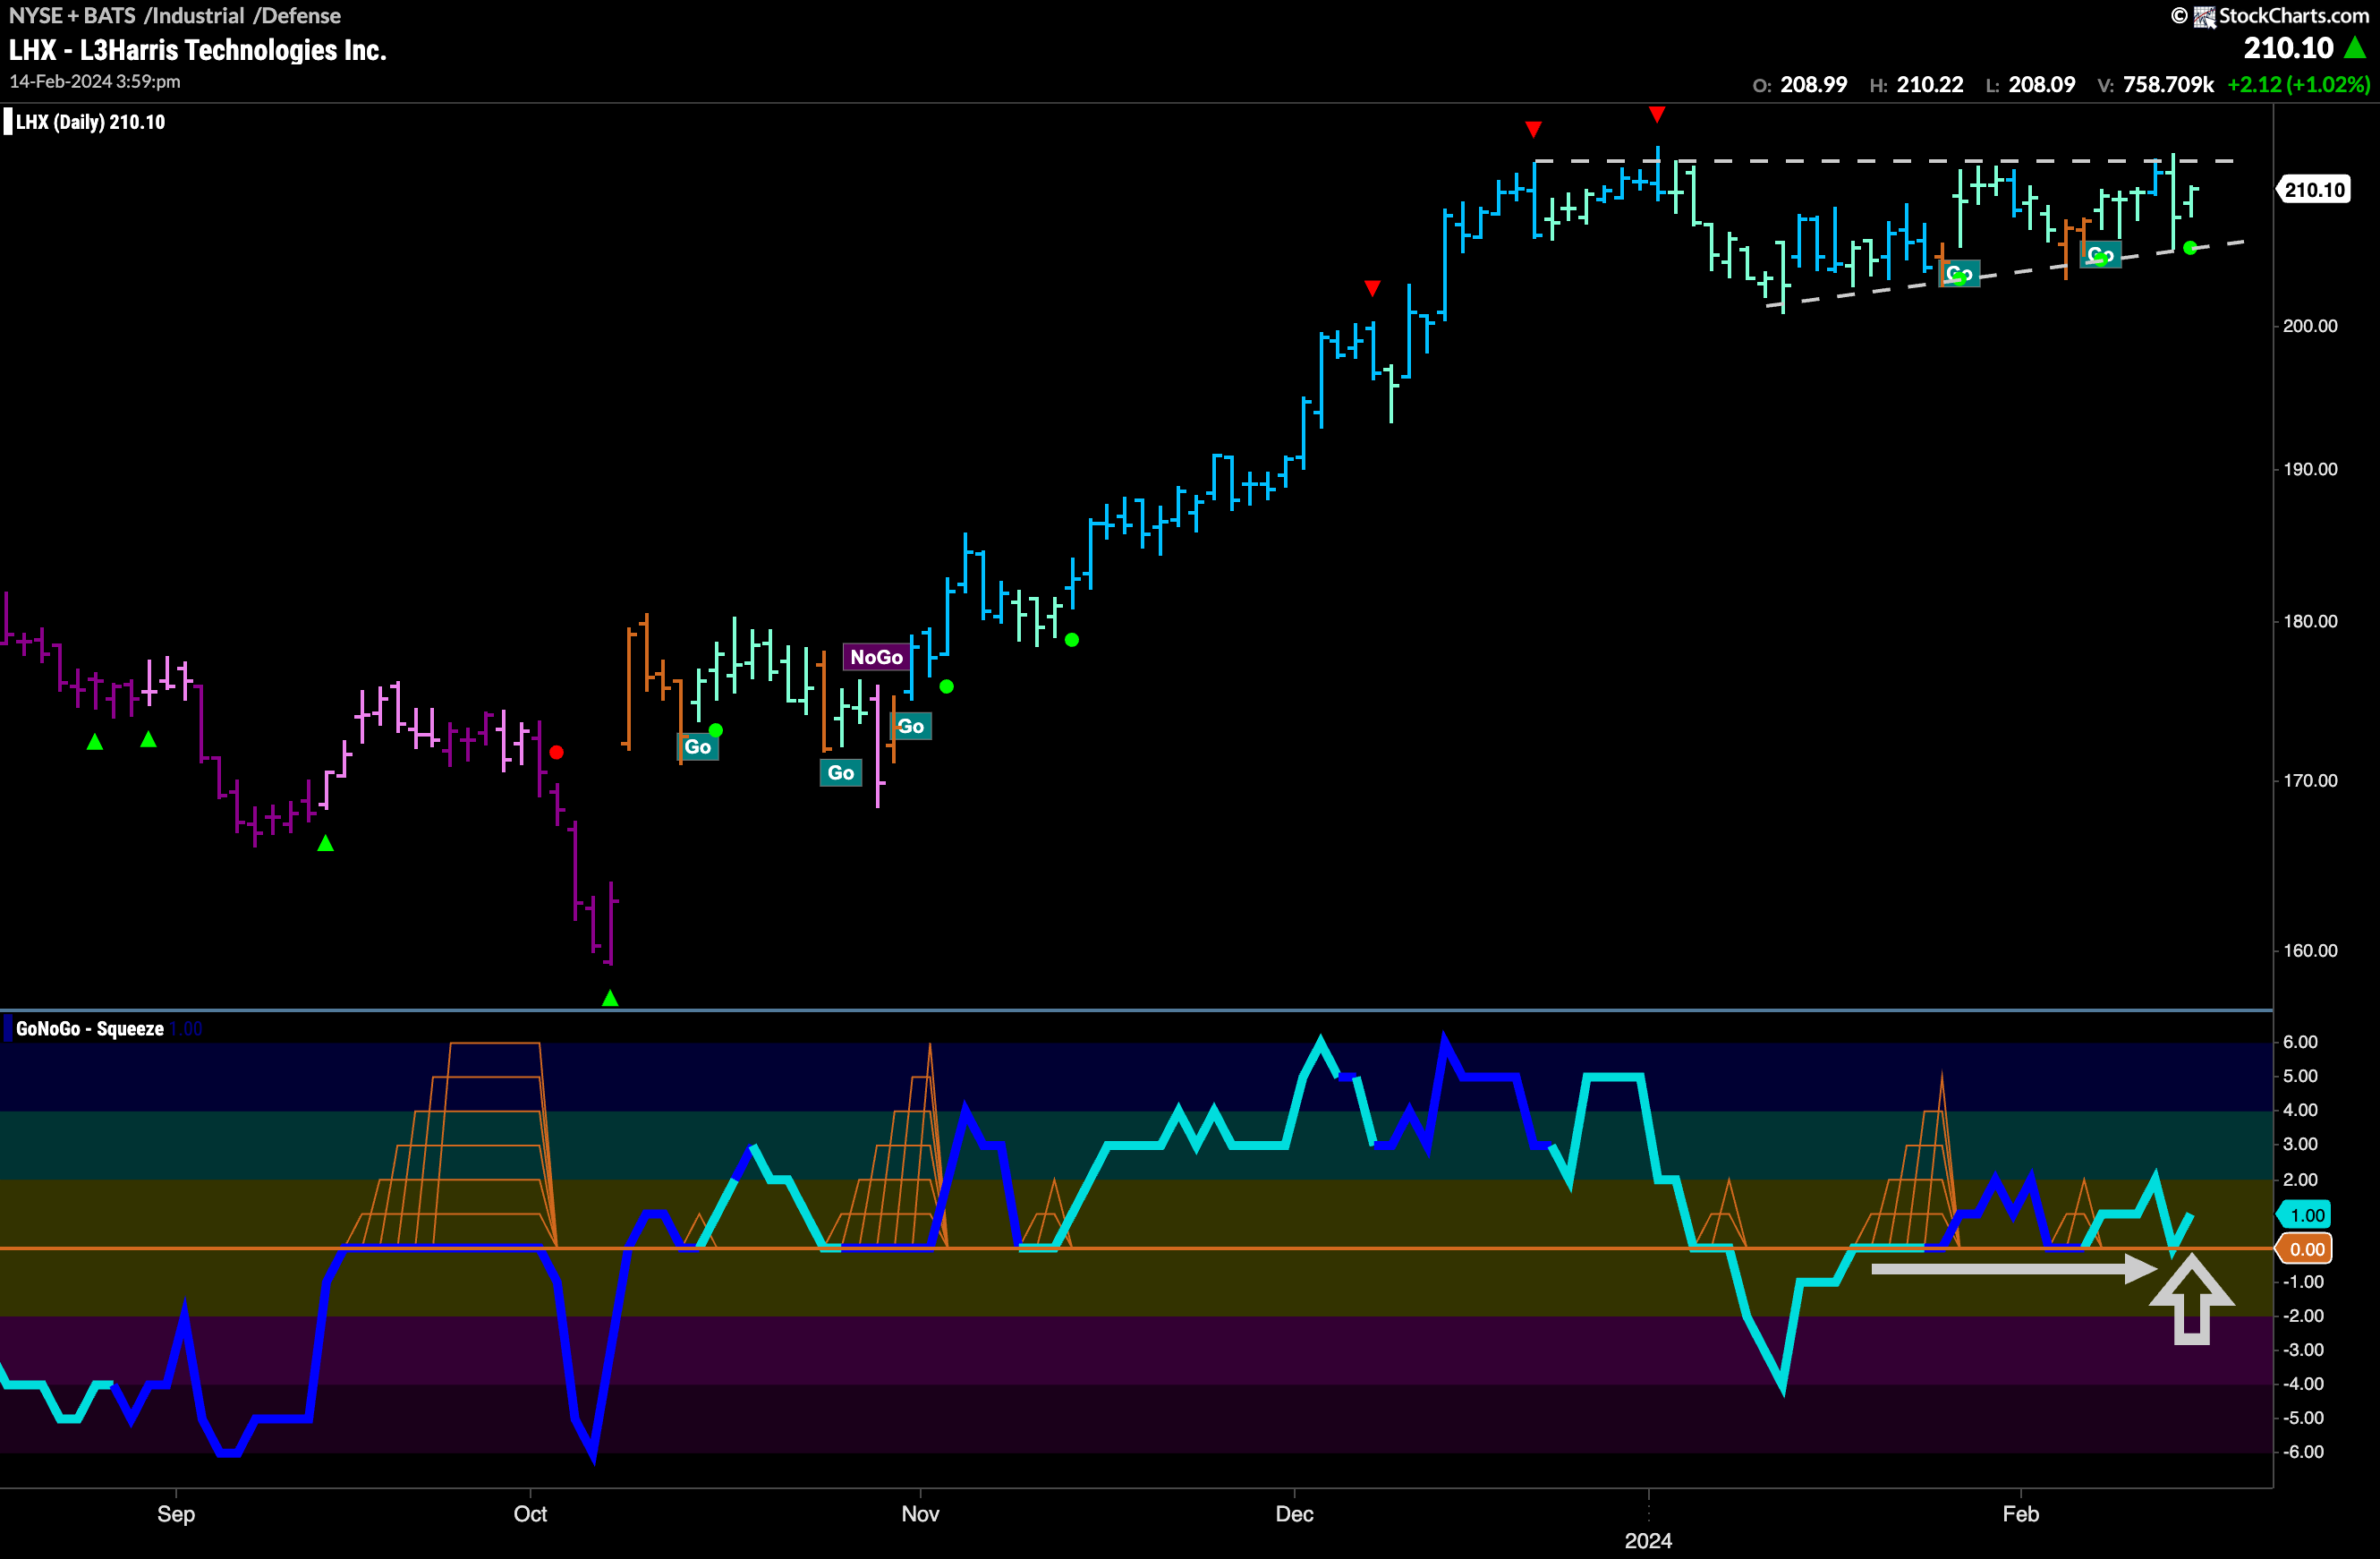Click the highest red triangle at the January peak
Image resolution: width=2380 pixels, height=1559 pixels.
(1657, 114)
